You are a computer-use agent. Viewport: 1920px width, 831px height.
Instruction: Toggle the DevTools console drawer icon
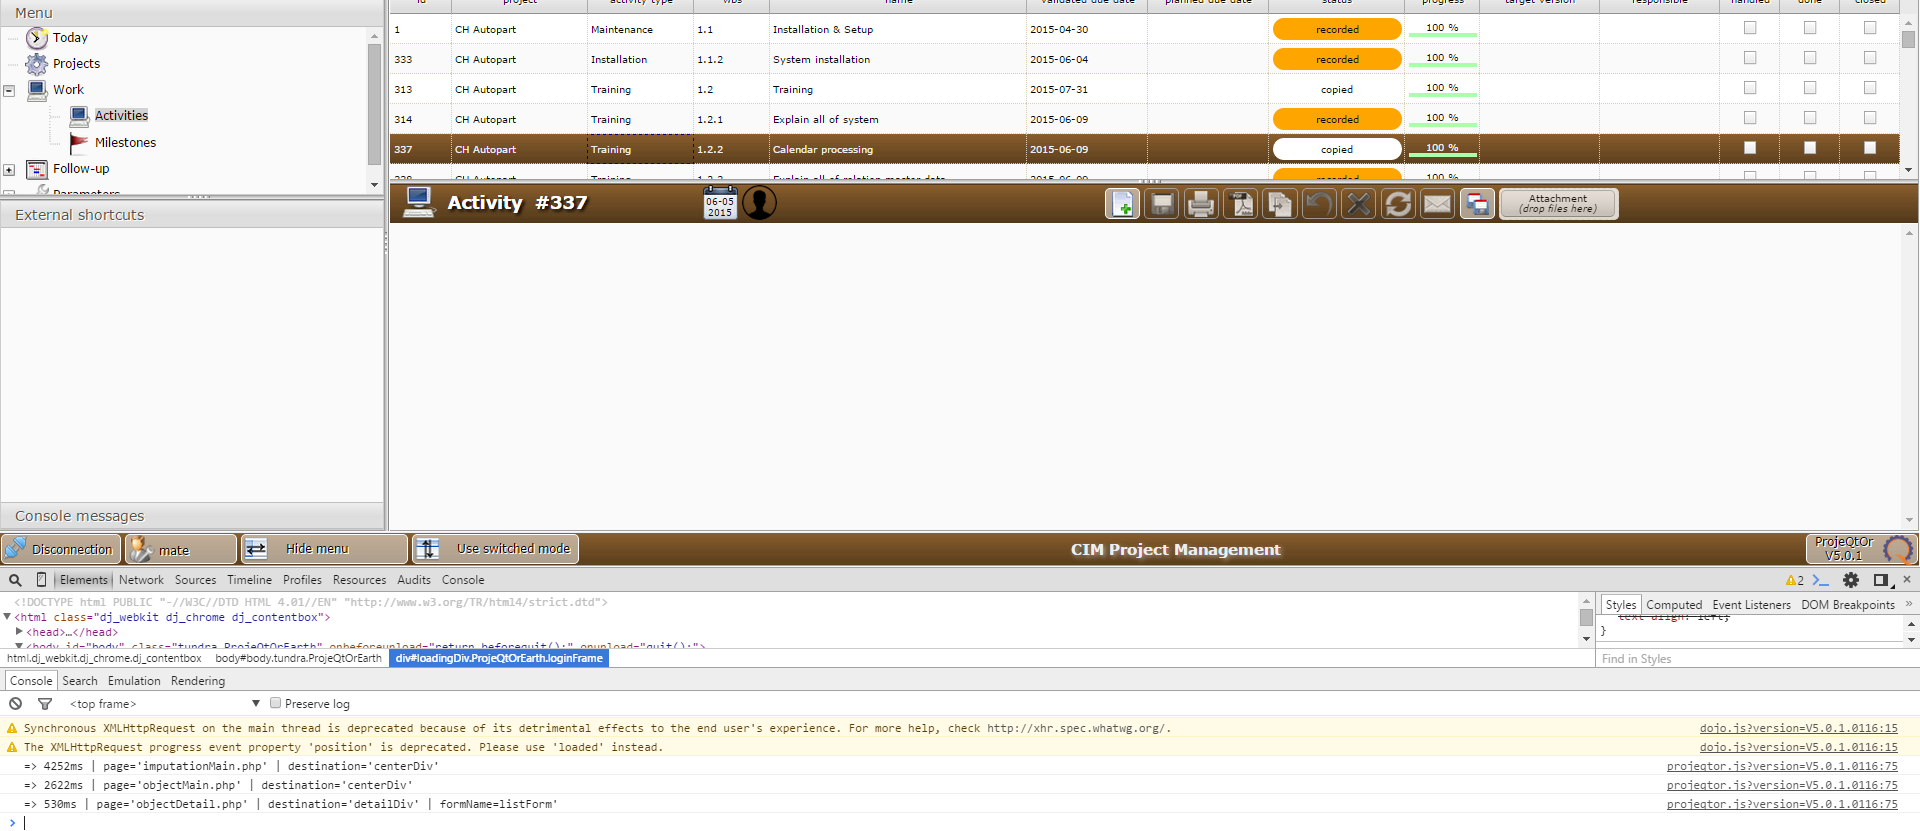click(x=1820, y=580)
